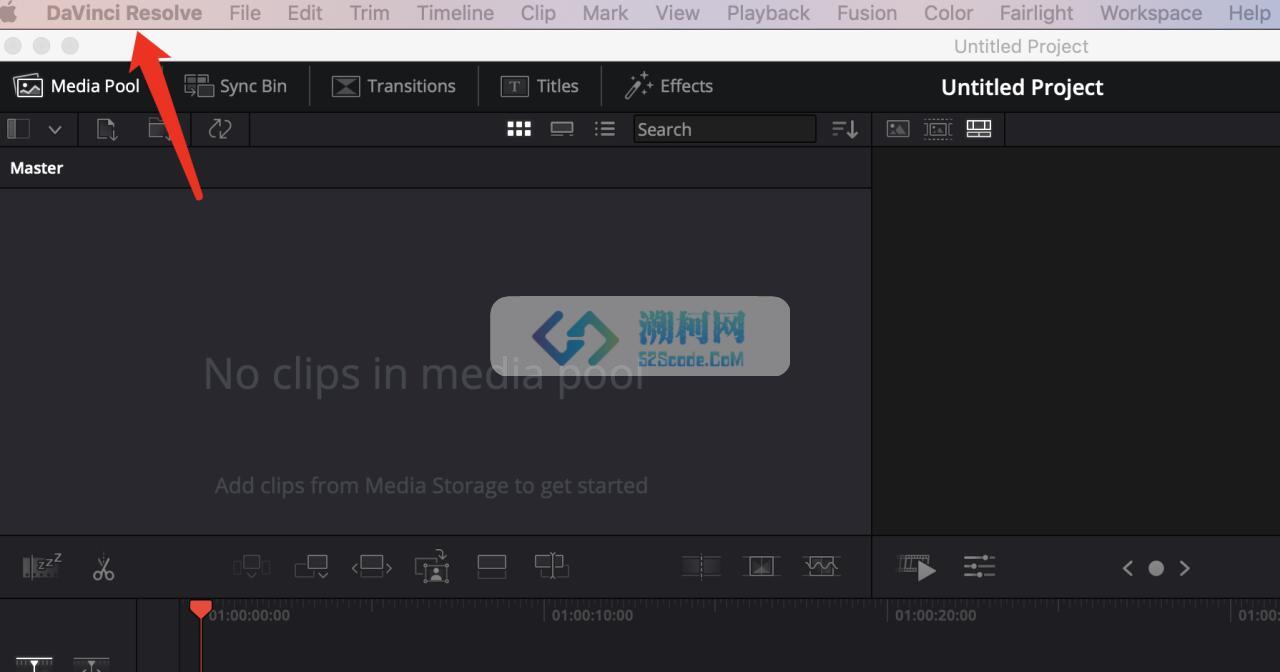This screenshot has height=672, width=1280.
Task: Open the Timeline menu
Action: pyautogui.click(x=455, y=13)
